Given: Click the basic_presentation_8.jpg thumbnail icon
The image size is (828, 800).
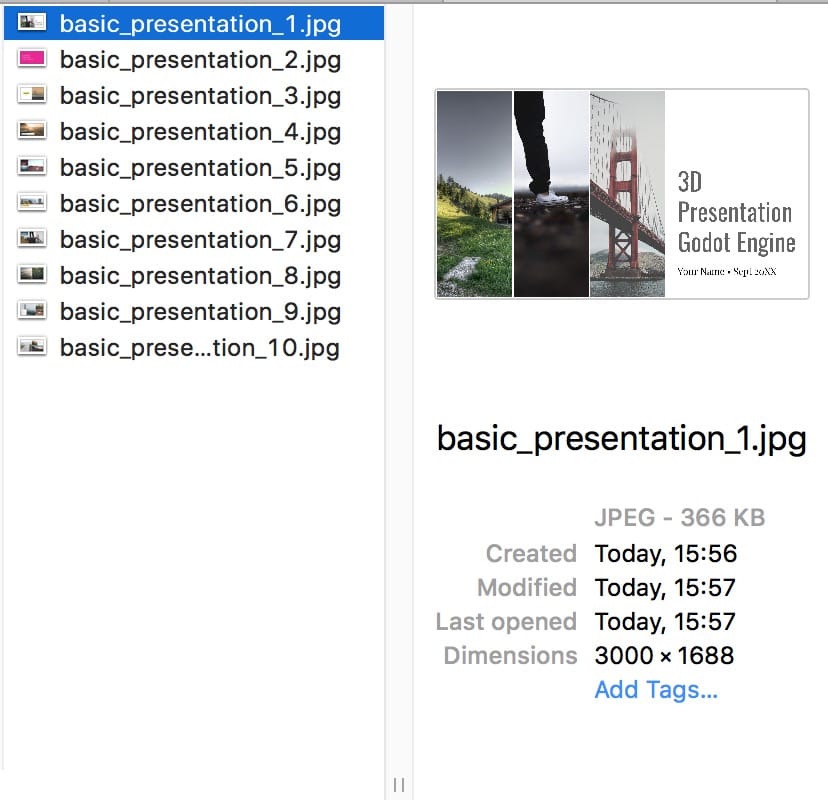Looking at the screenshot, I should click(x=32, y=274).
